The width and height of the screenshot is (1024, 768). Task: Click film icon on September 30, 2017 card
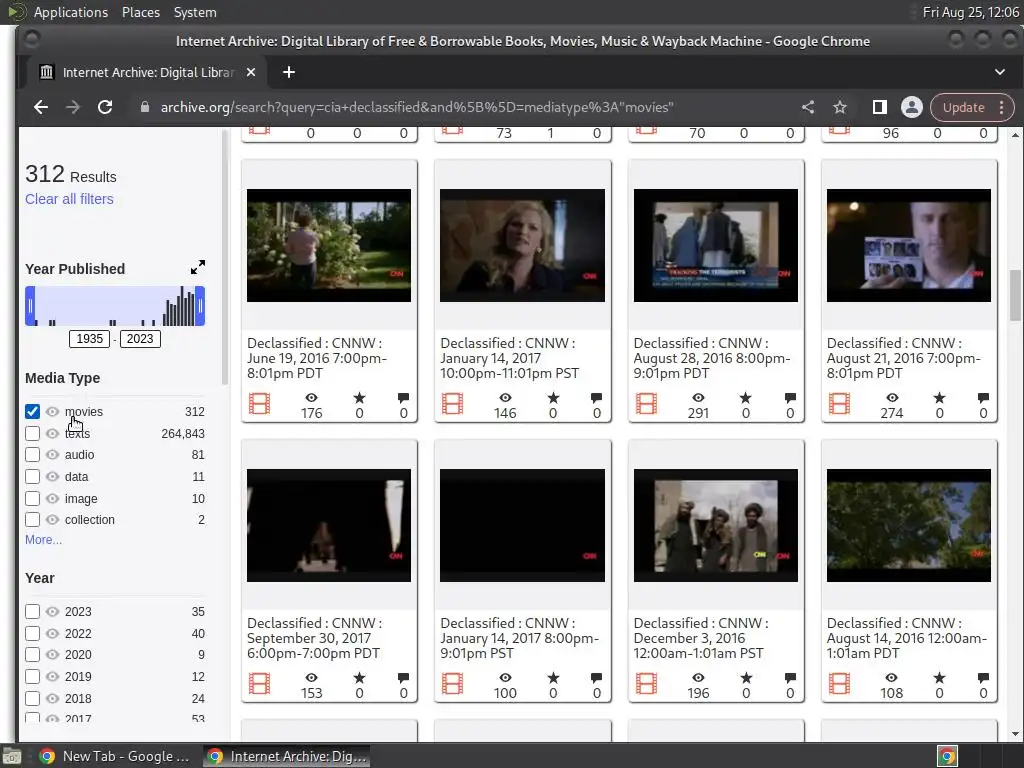click(259, 684)
